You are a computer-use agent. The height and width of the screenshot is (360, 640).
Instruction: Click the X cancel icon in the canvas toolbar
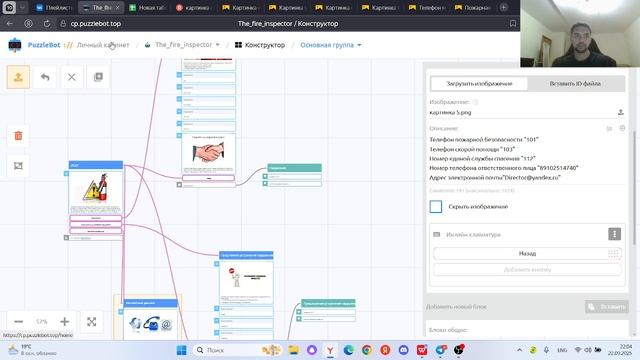71,77
